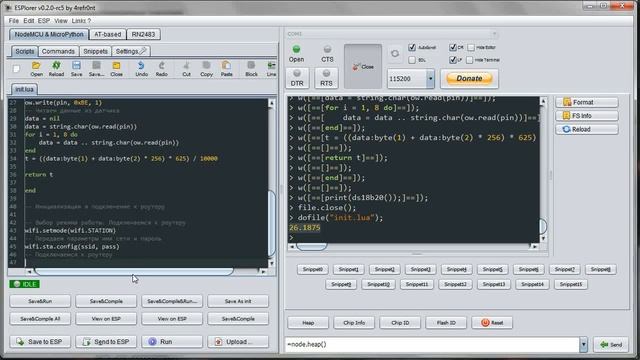640x360 pixels.
Task: Toggle the DTR line button
Action: pyautogui.click(x=297, y=78)
